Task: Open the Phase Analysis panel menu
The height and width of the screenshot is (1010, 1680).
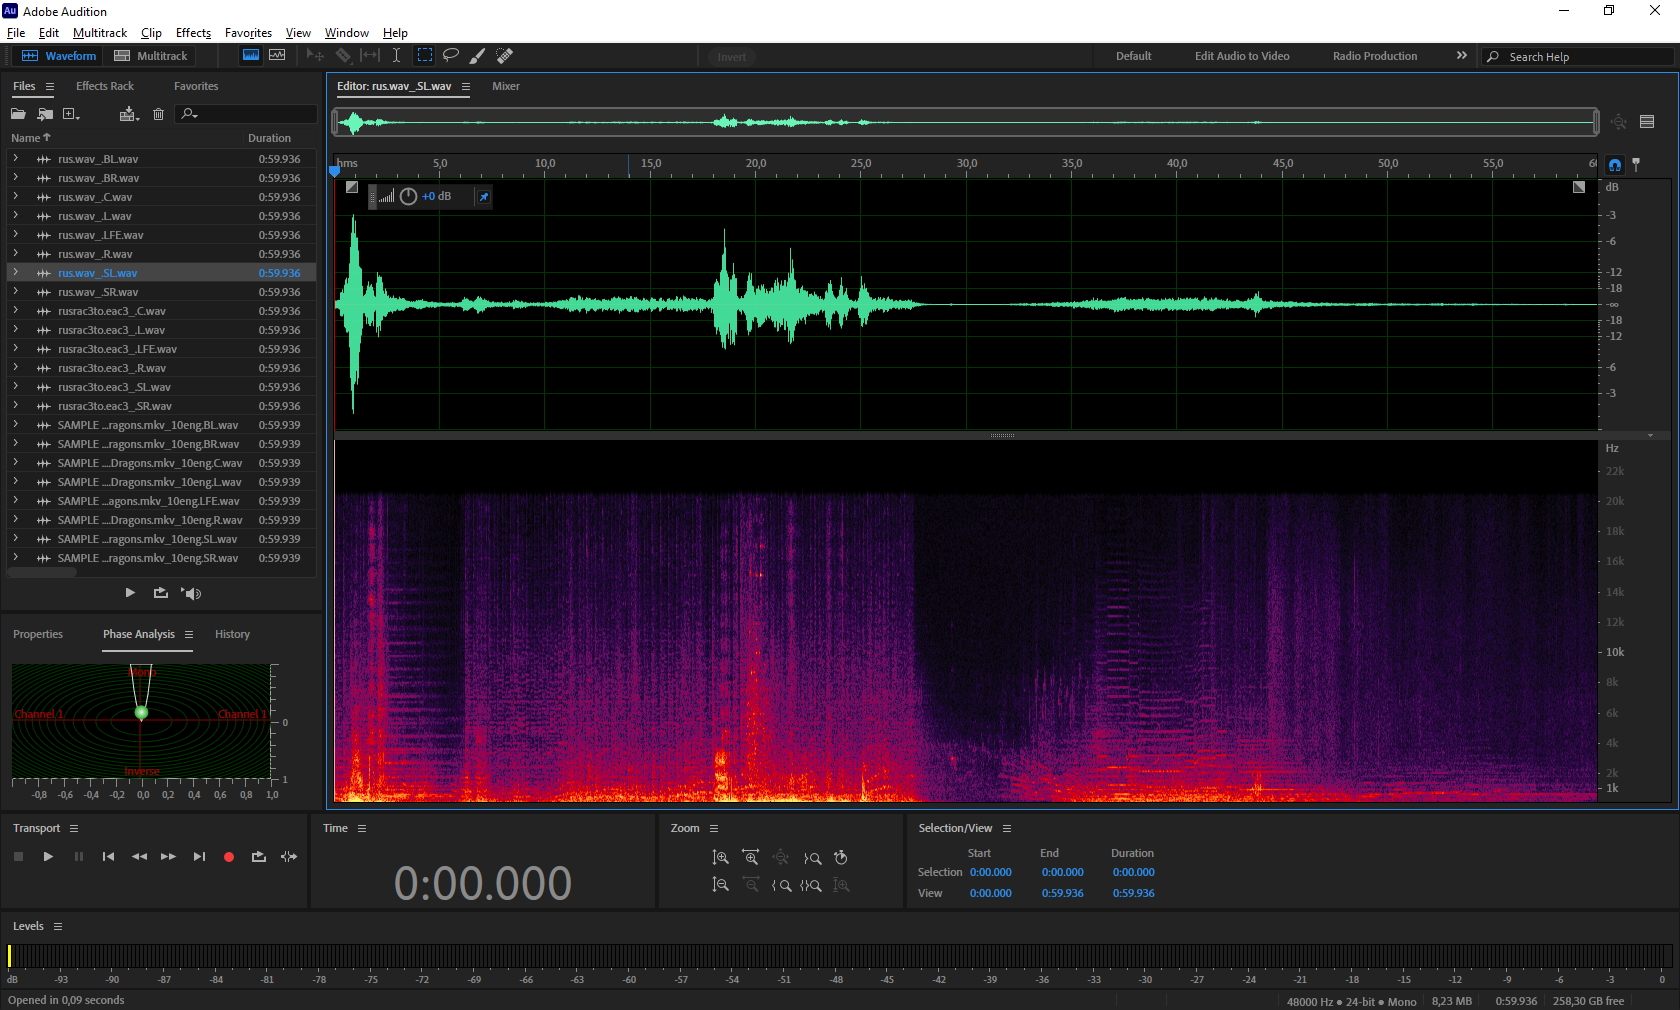Action: pyautogui.click(x=189, y=635)
